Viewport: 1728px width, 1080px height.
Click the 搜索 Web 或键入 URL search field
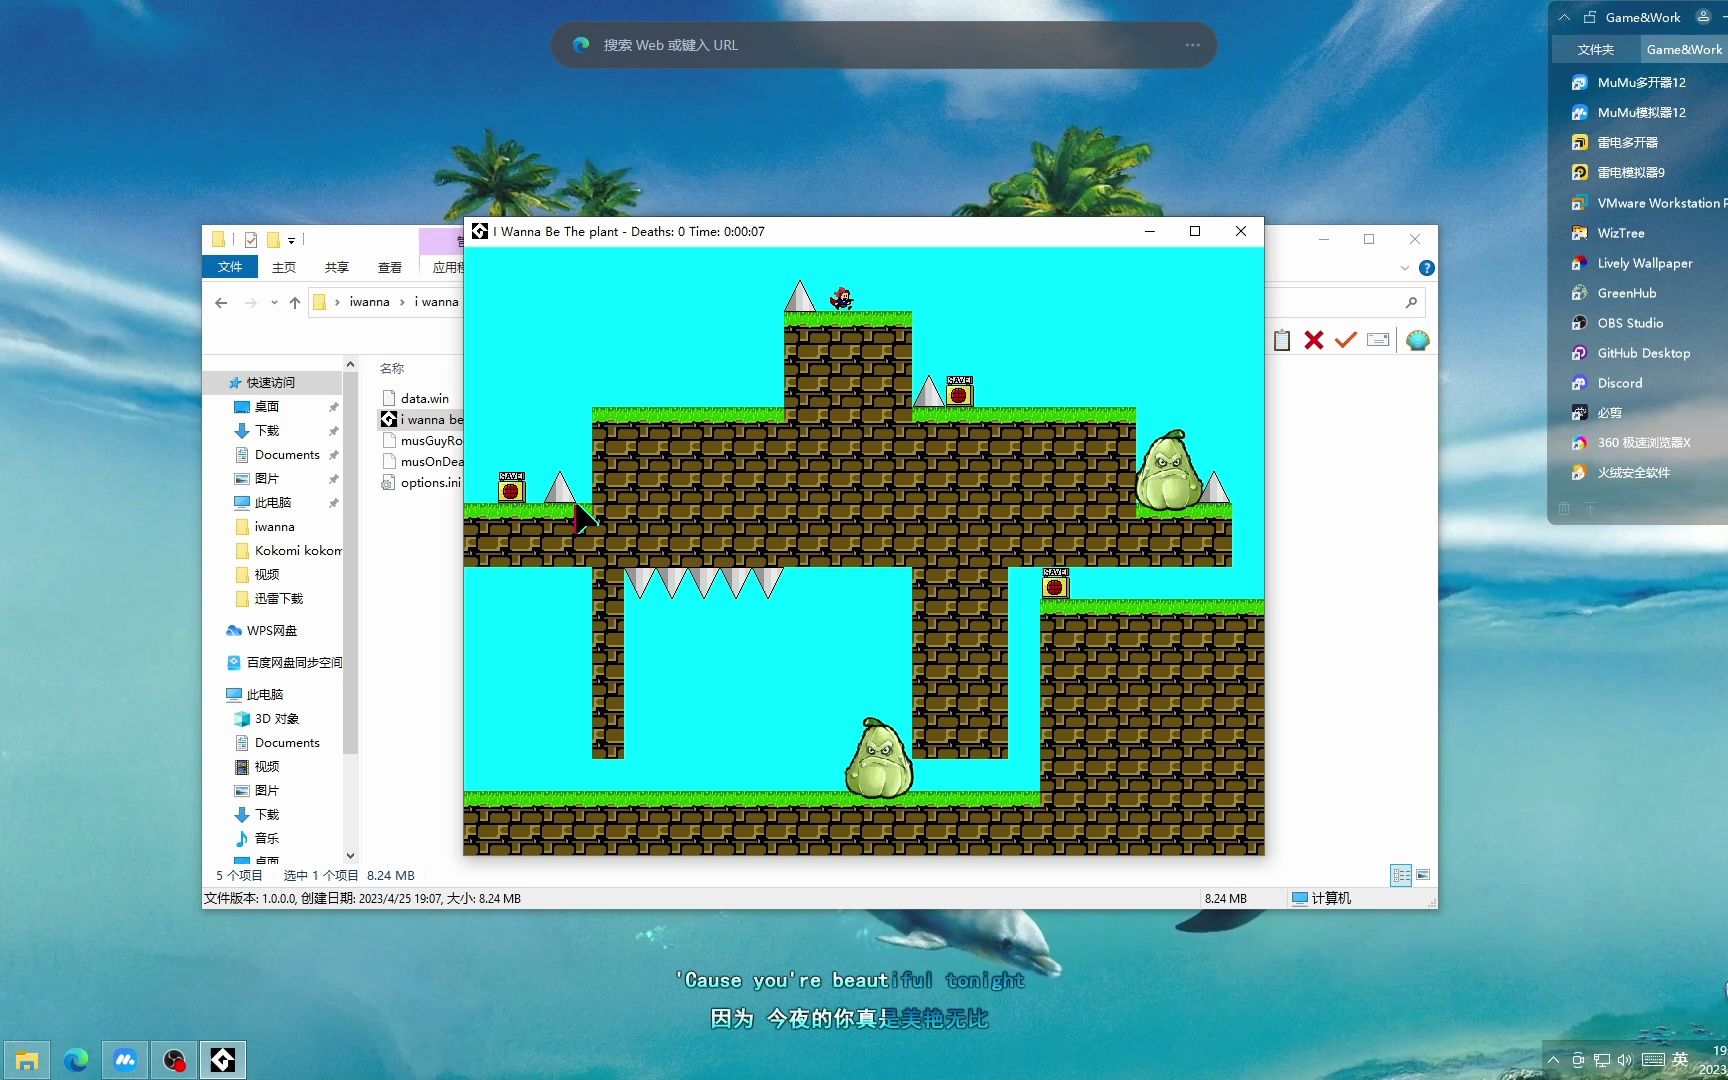[884, 45]
